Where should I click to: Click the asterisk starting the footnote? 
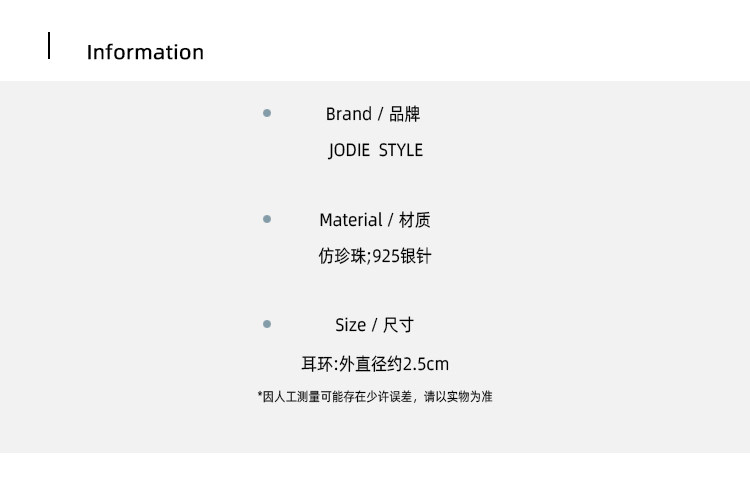click(x=260, y=396)
